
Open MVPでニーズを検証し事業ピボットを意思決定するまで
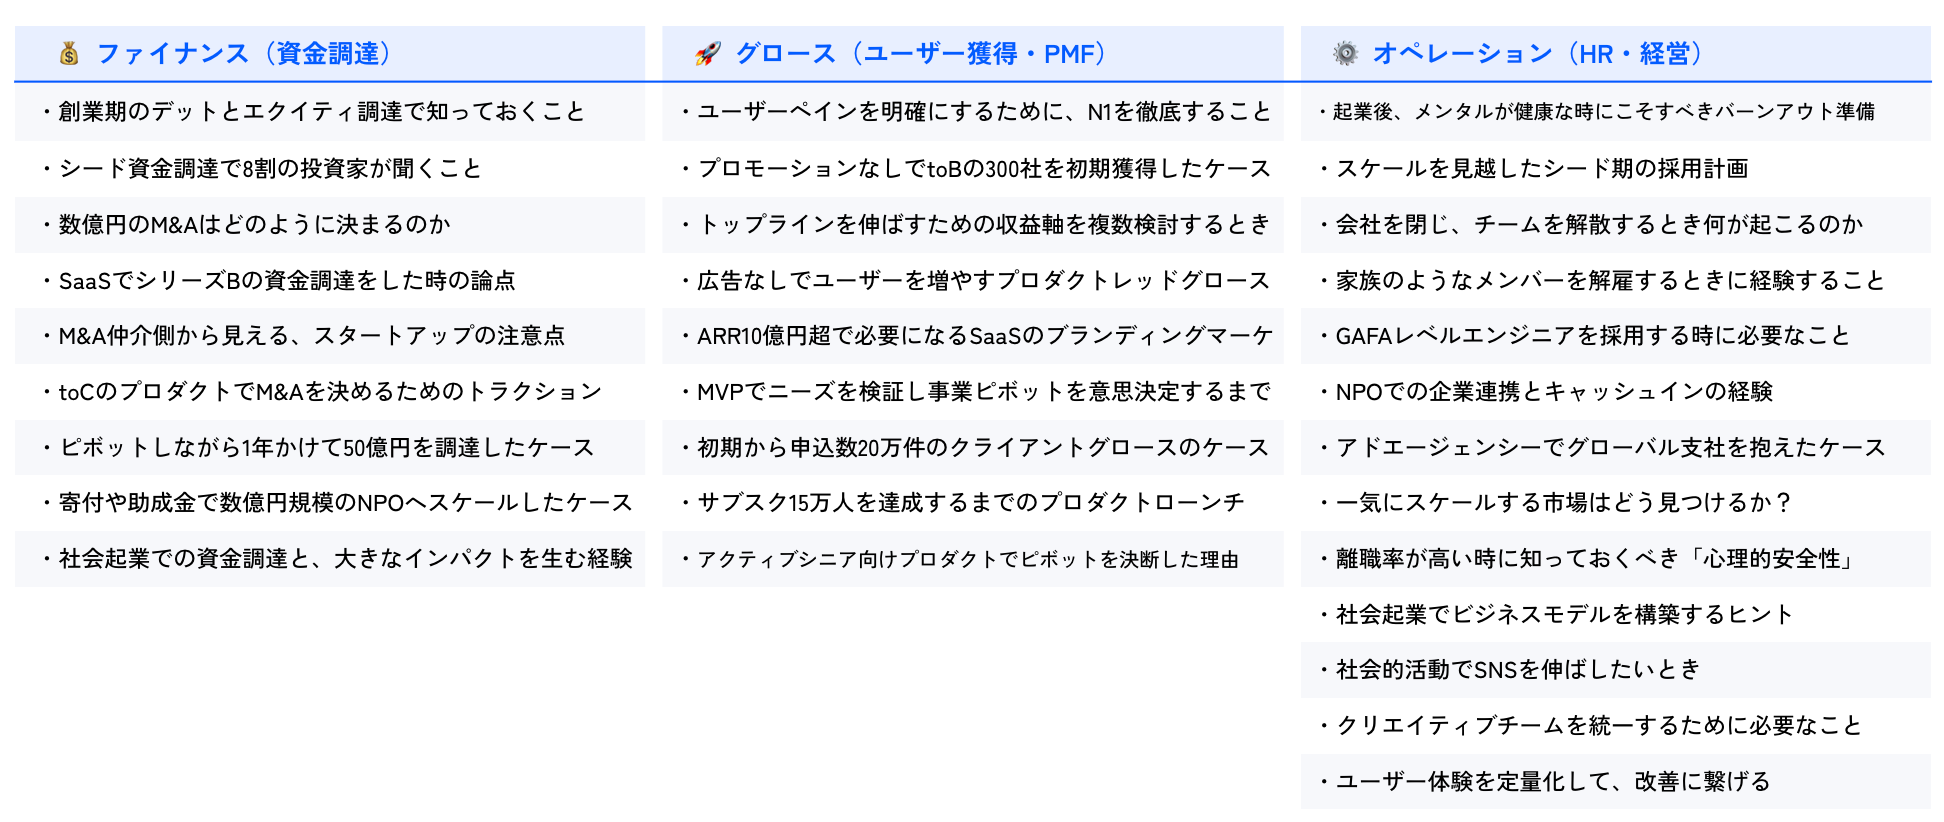[973, 391]
